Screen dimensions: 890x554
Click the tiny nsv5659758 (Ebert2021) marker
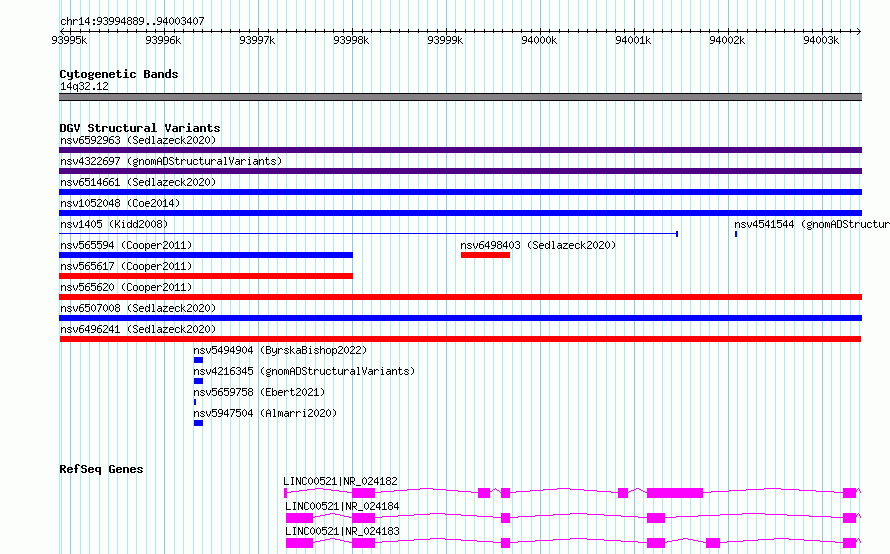195,402
